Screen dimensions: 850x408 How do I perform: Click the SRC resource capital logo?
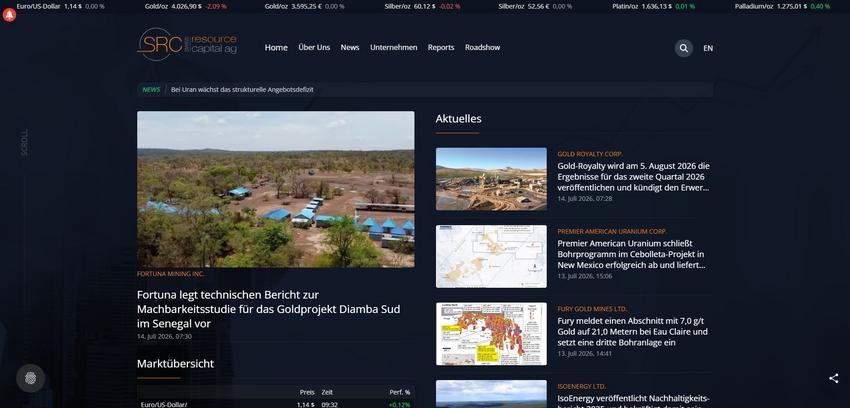[187, 44]
